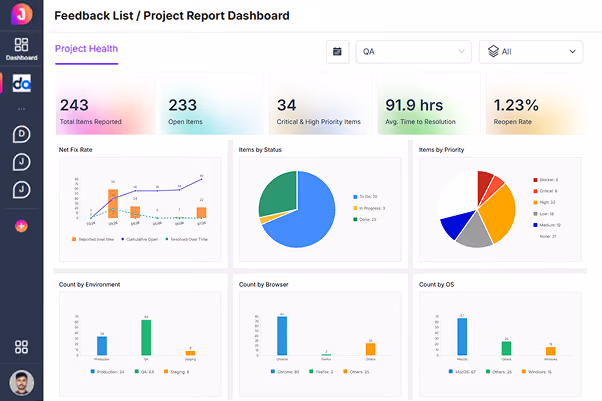Click the All dropdown chevron arrow
Viewport: 602px width, 401px height.
tap(572, 51)
